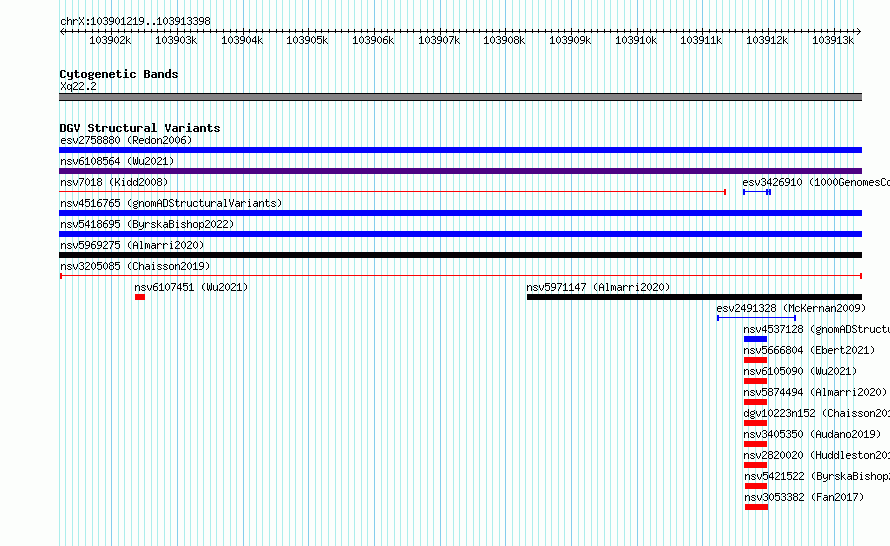Open the nsv5666804 (Ebert2021) label

click(x=809, y=350)
